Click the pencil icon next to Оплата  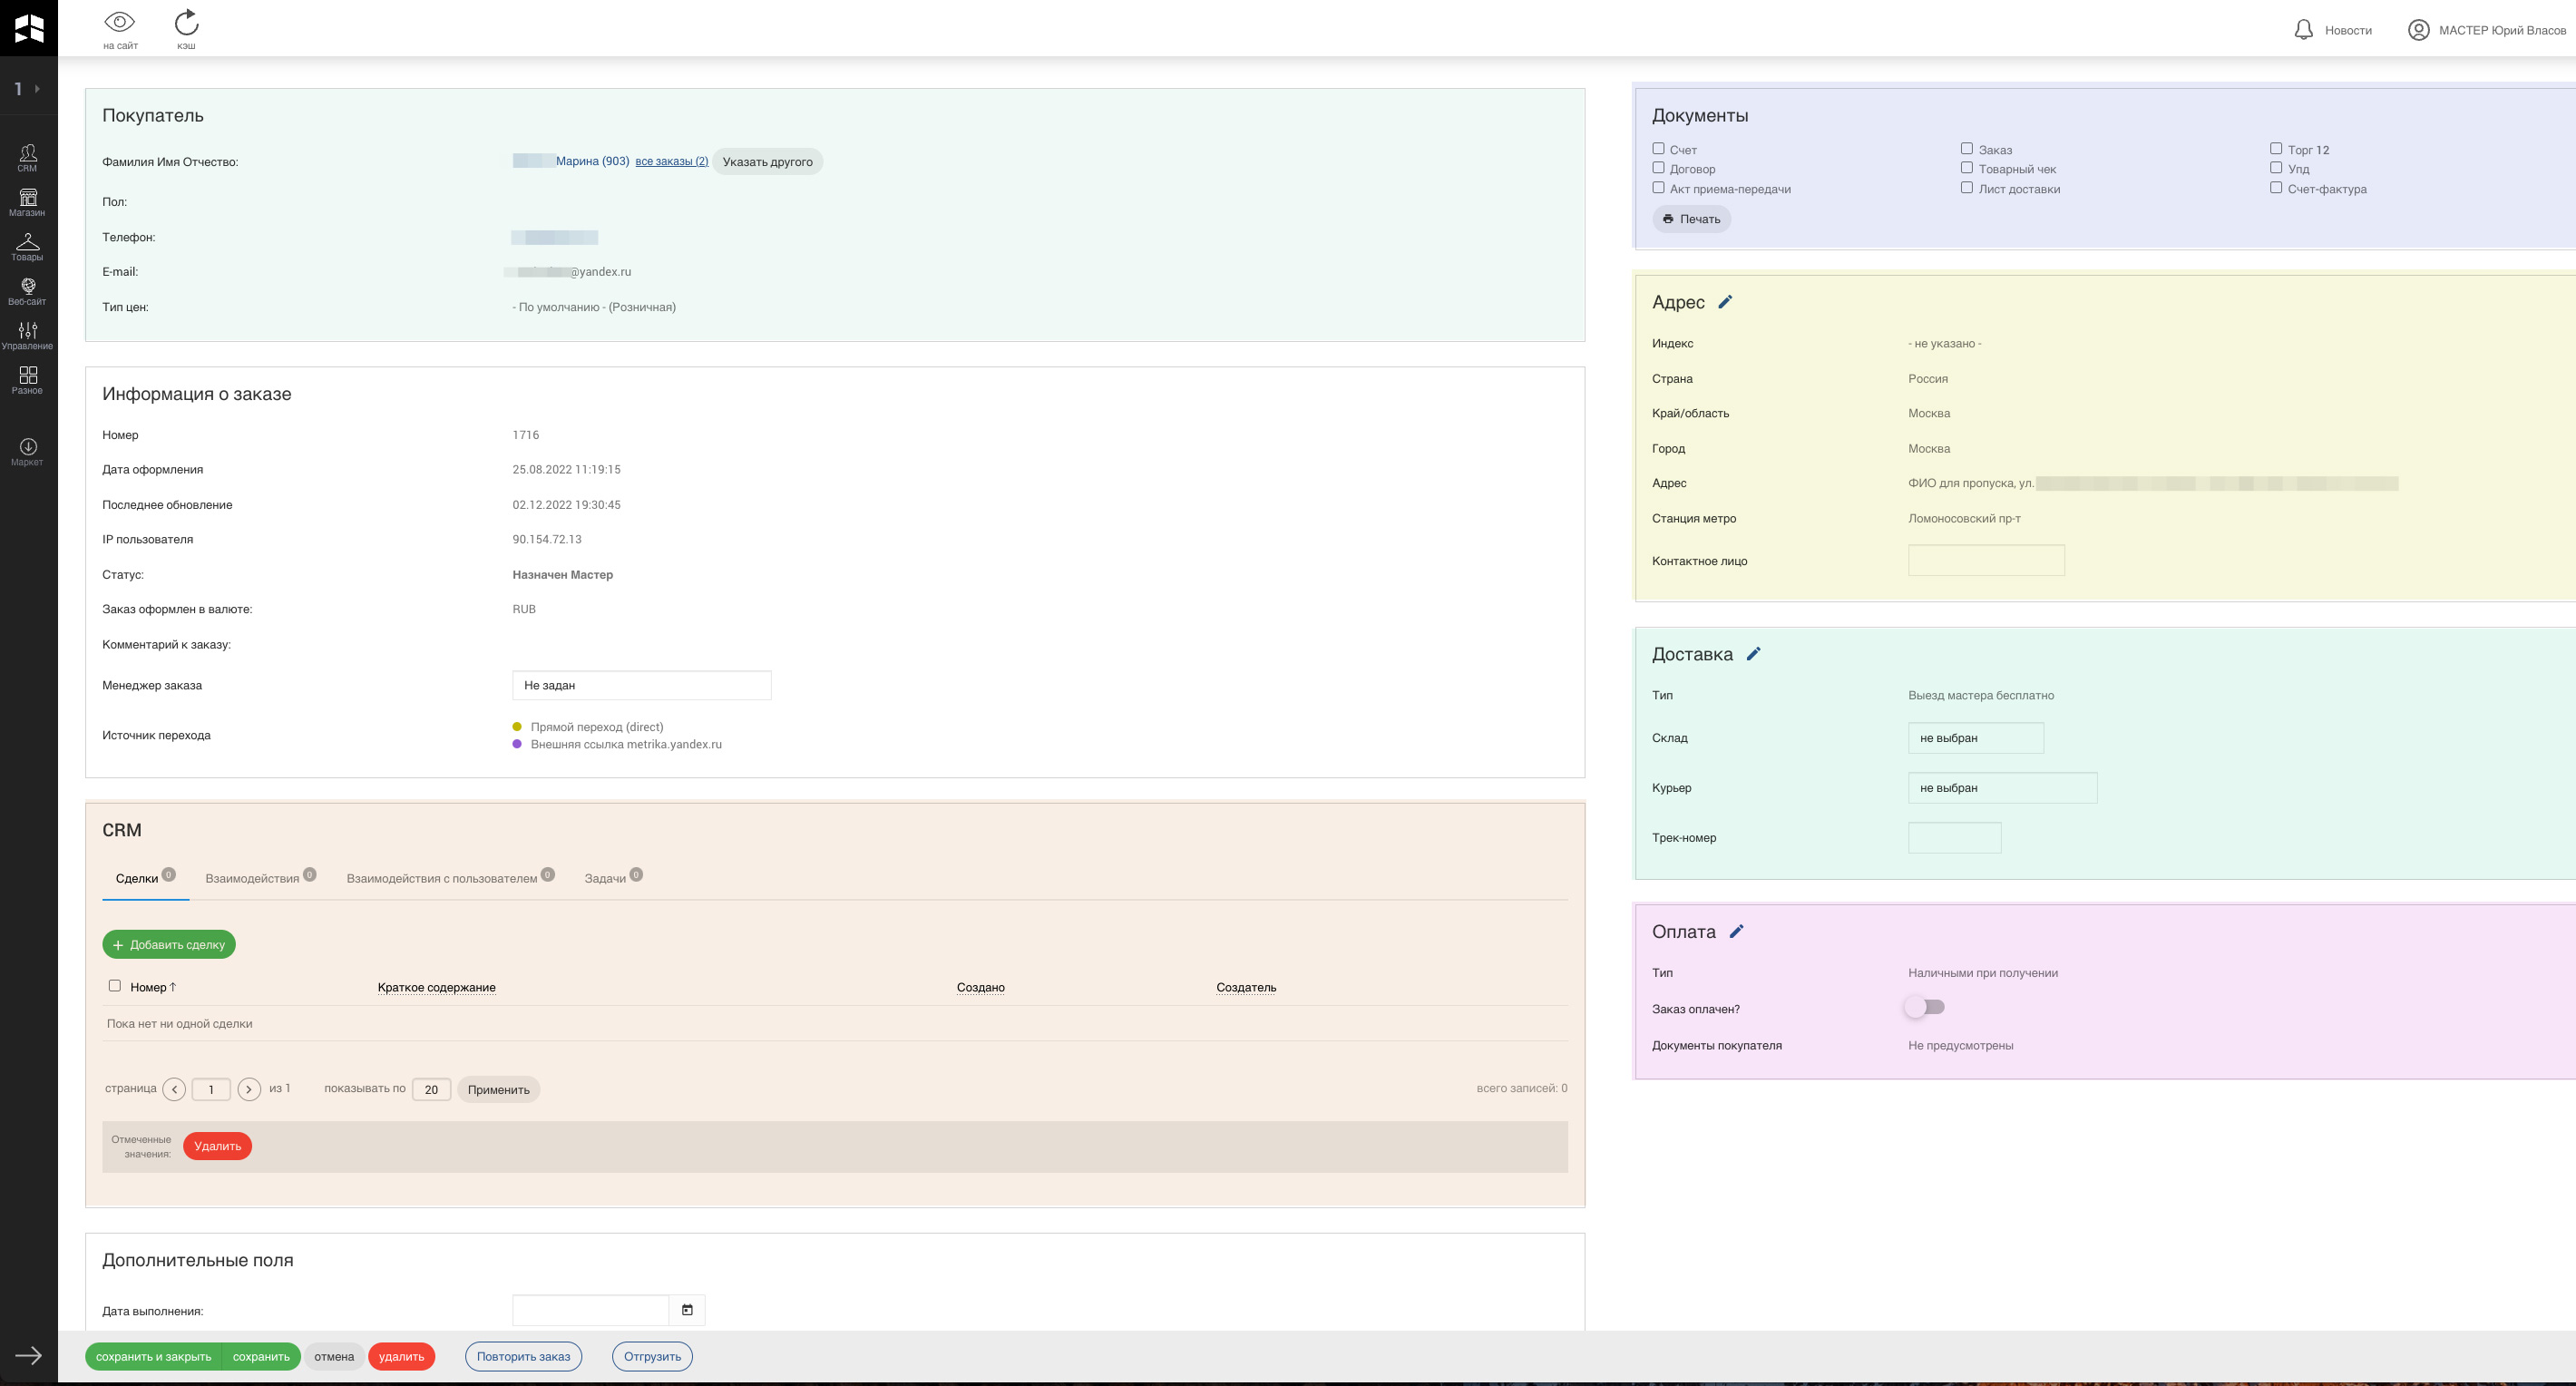coord(1736,931)
